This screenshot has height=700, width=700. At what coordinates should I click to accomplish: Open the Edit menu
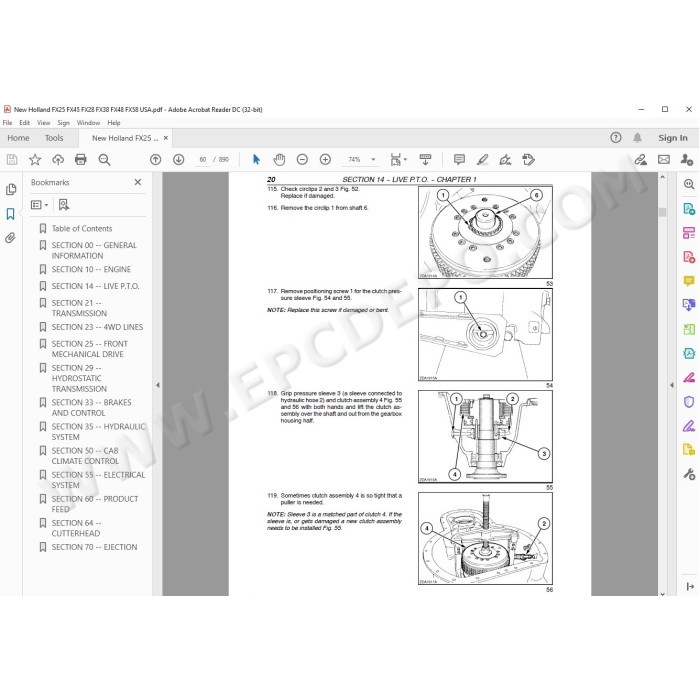pos(25,122)
